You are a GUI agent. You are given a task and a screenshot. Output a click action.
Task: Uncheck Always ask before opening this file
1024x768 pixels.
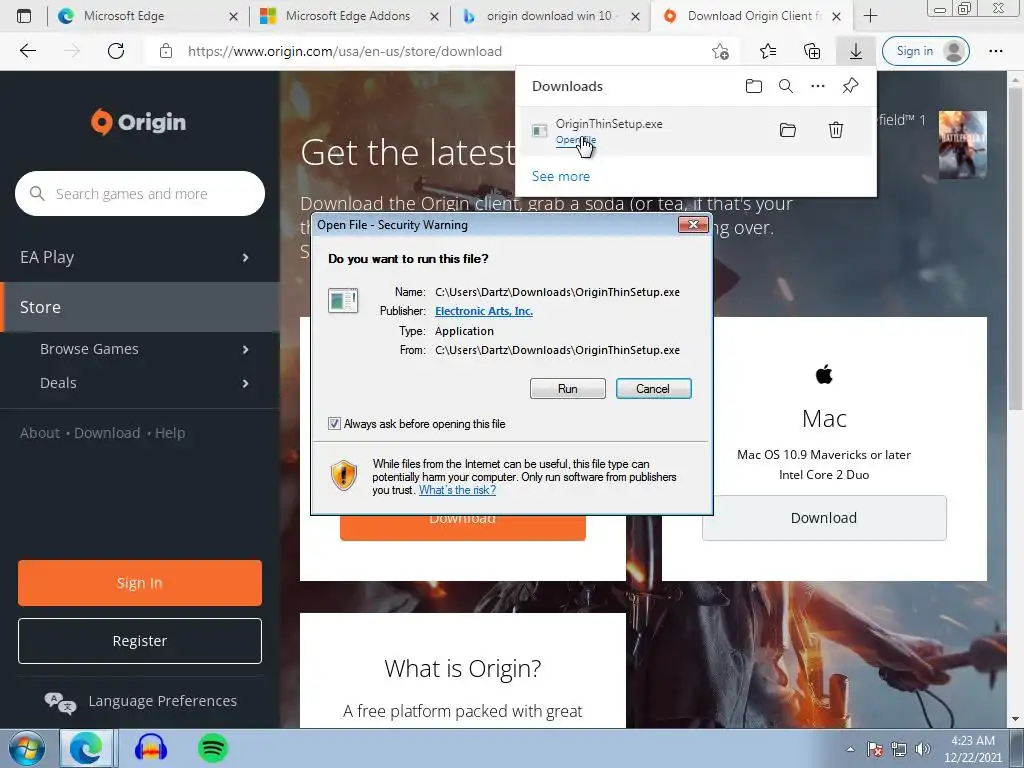(334, 424)
